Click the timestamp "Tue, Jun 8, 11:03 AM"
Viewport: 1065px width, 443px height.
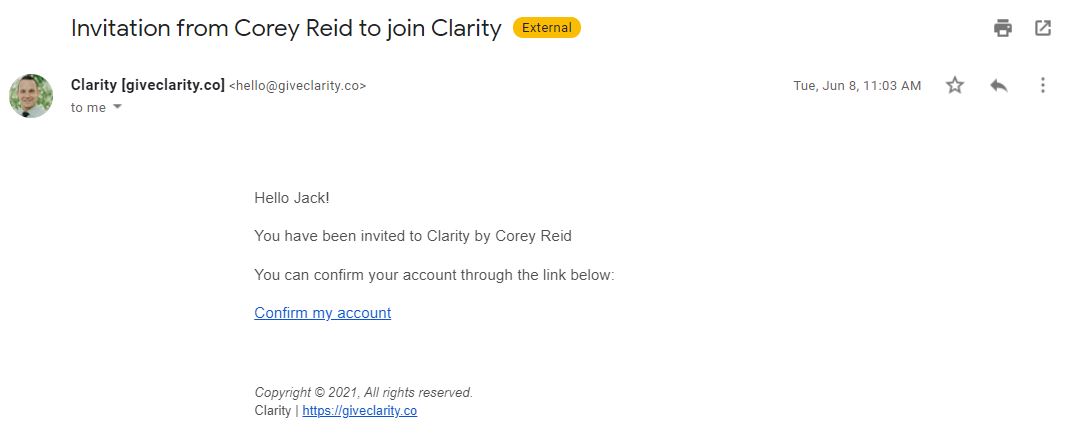click(857, 86)
